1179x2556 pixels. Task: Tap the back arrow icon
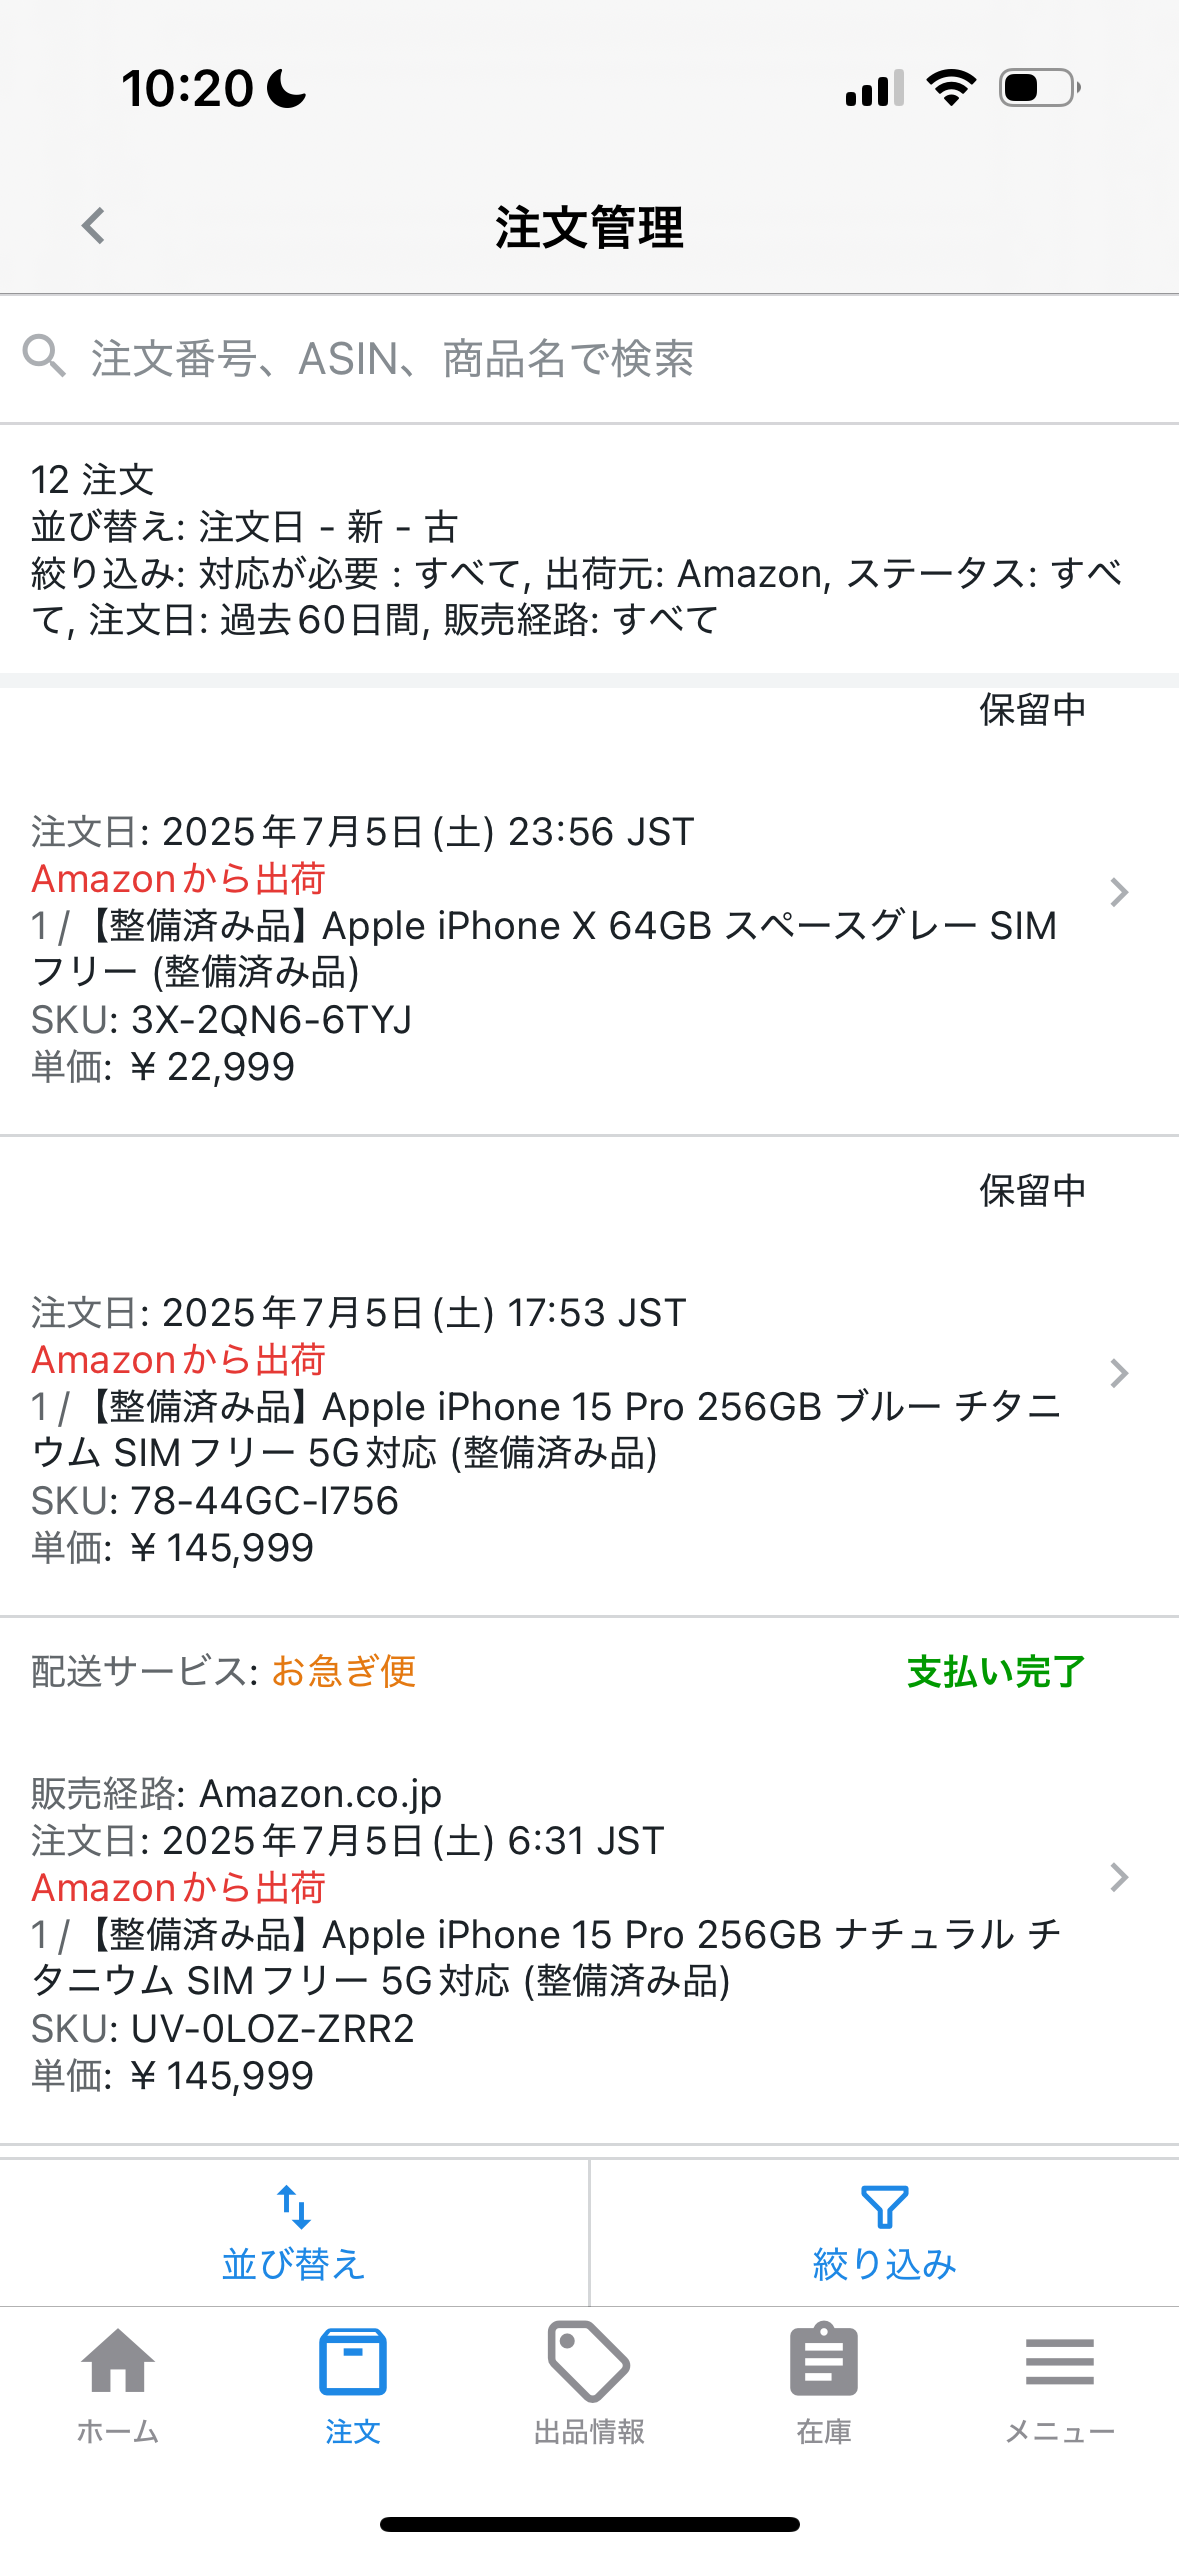point(94,226)
